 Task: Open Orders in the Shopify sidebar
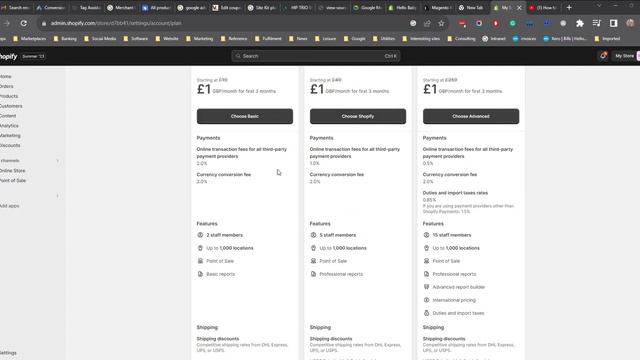(x=7, y=86)
